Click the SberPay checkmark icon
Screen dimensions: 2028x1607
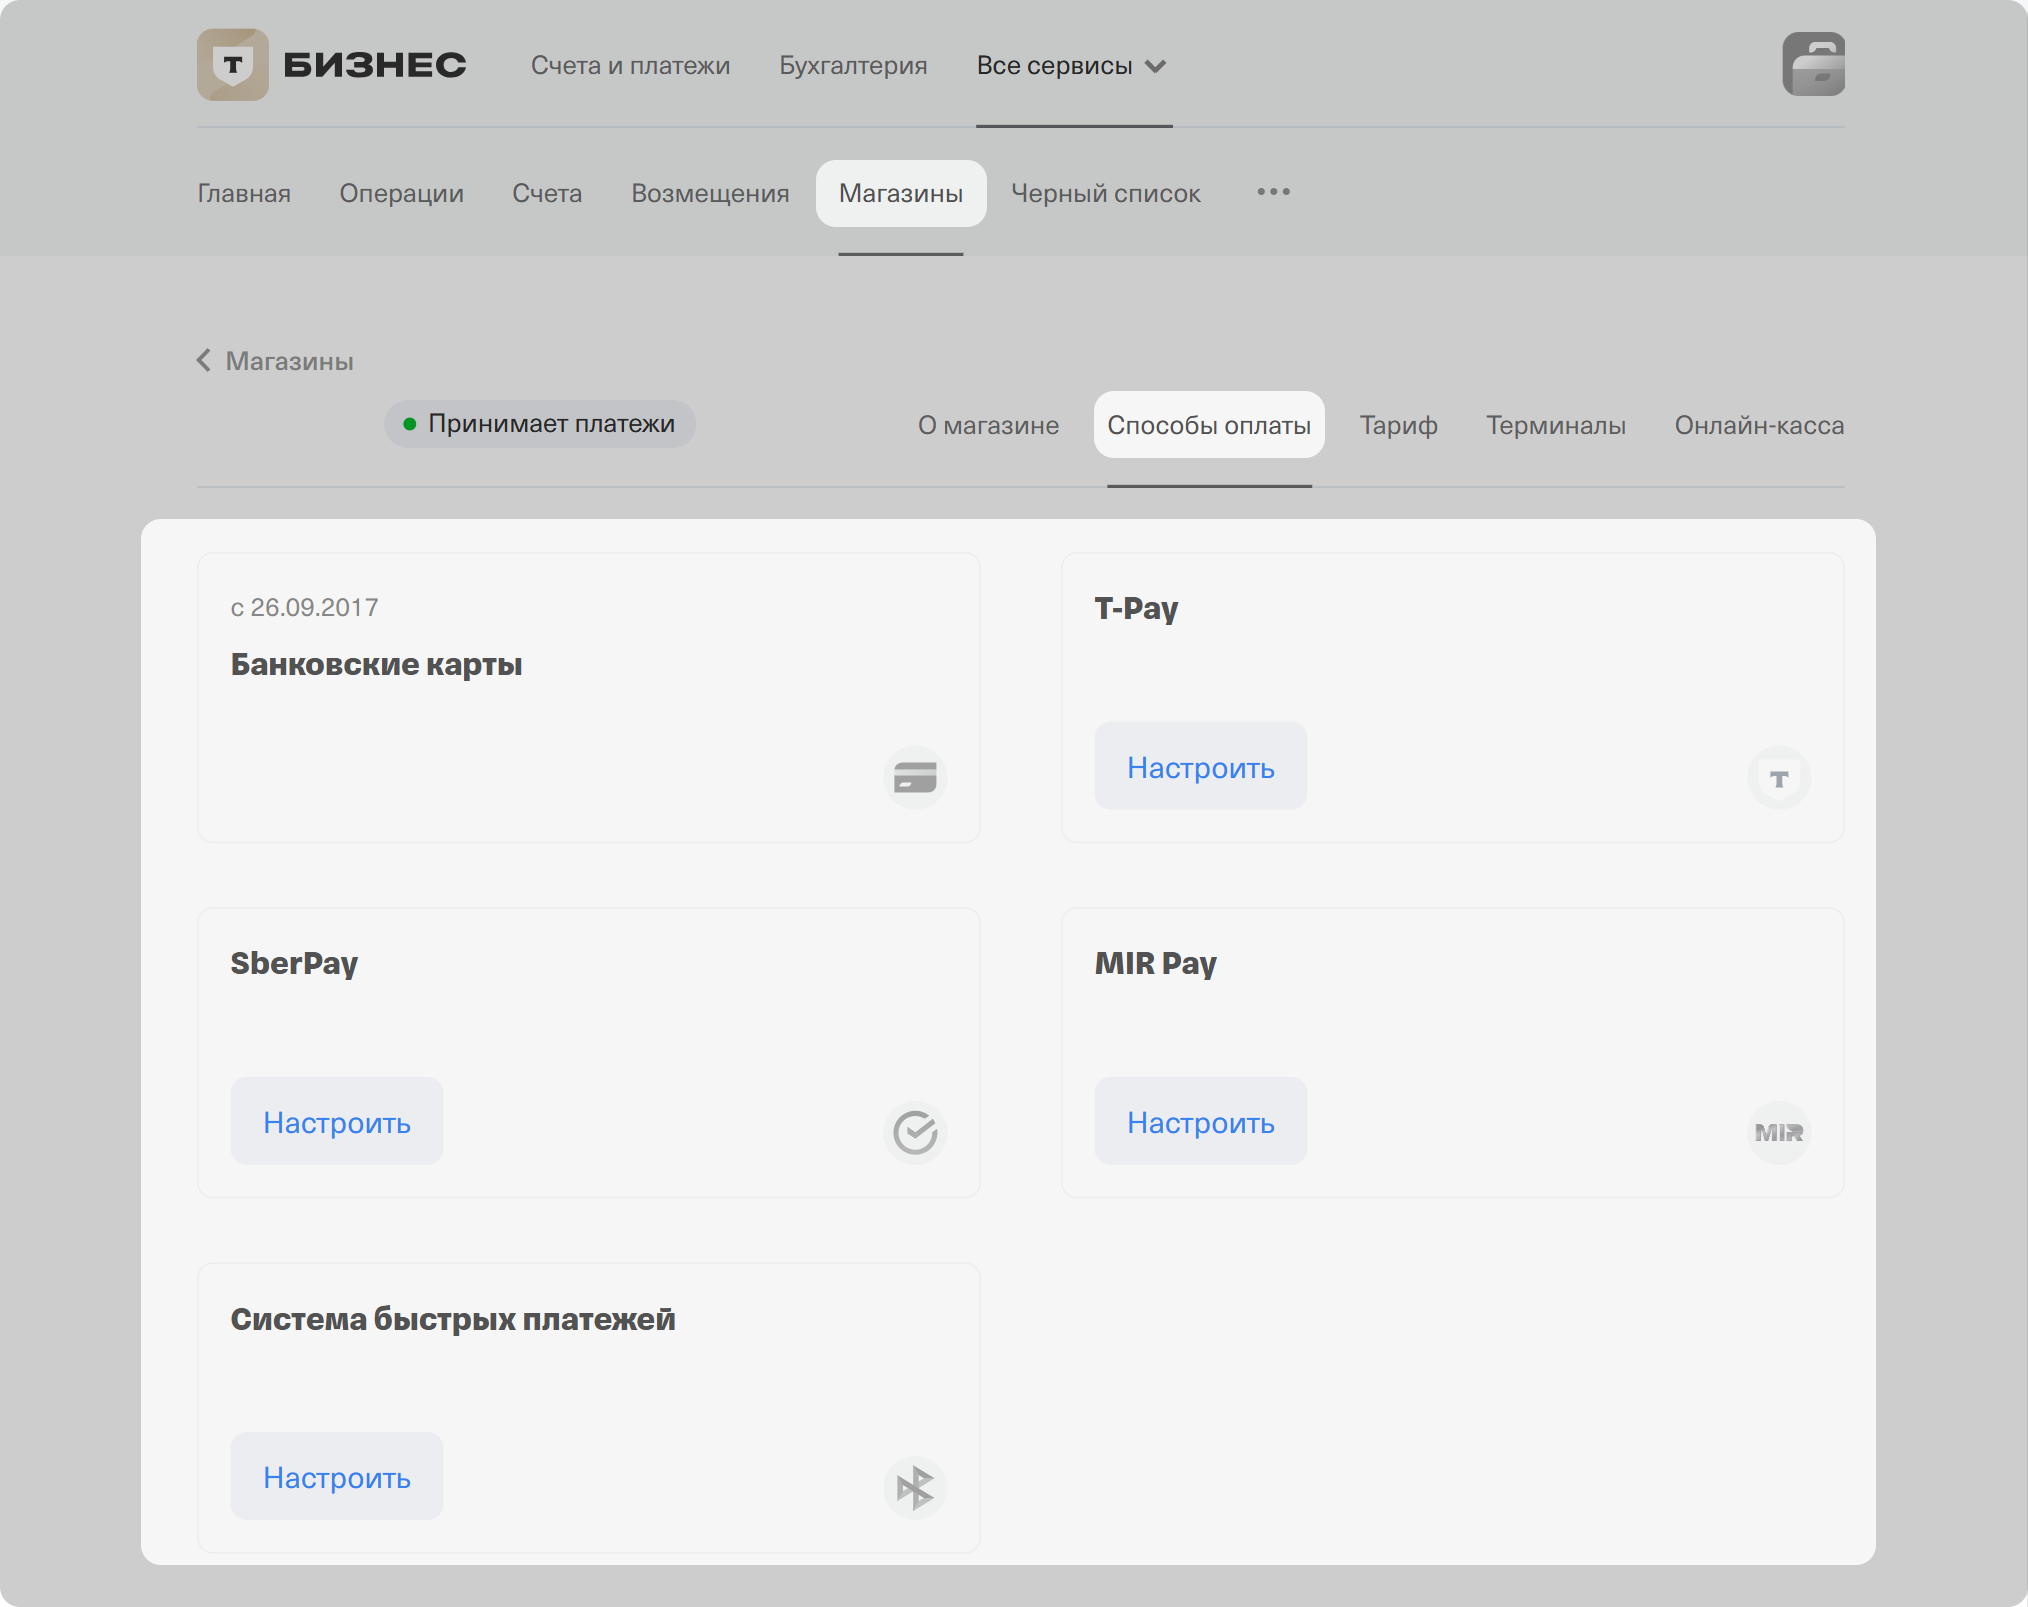[915, 1132]
